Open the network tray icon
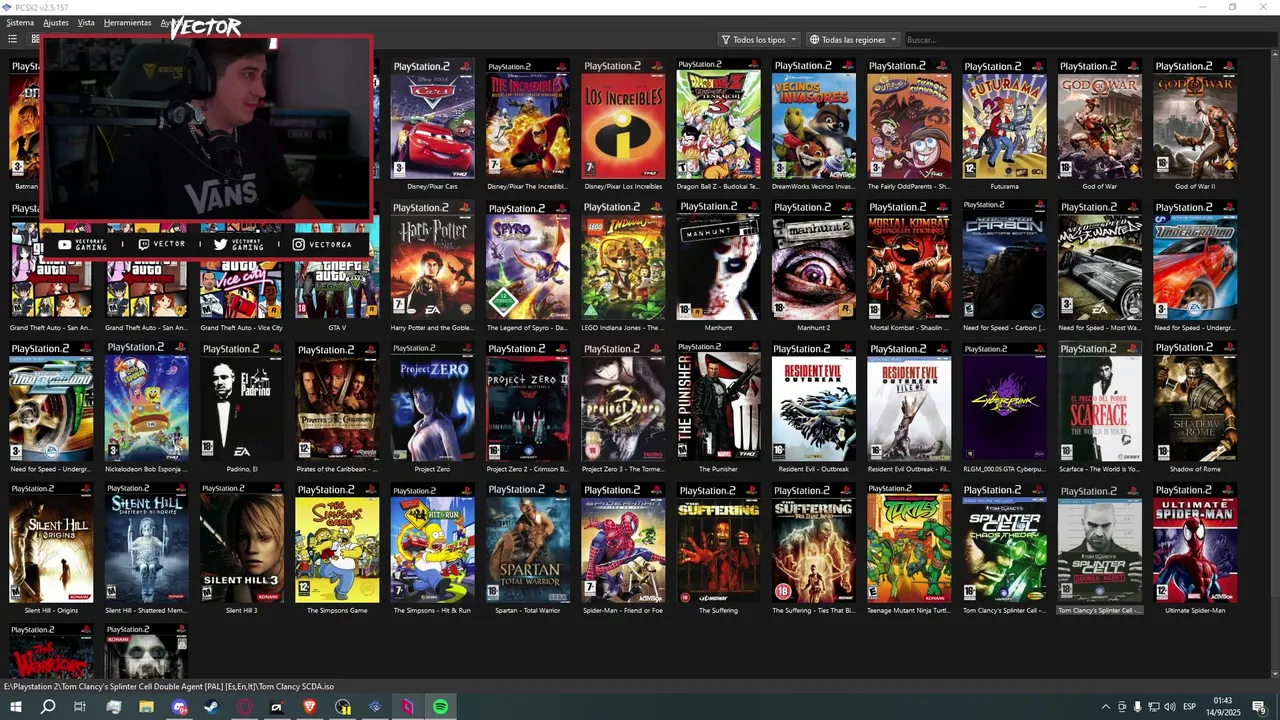This screenshot has height=720, width=1280. pyautogui.click(x=1155, y=707)
